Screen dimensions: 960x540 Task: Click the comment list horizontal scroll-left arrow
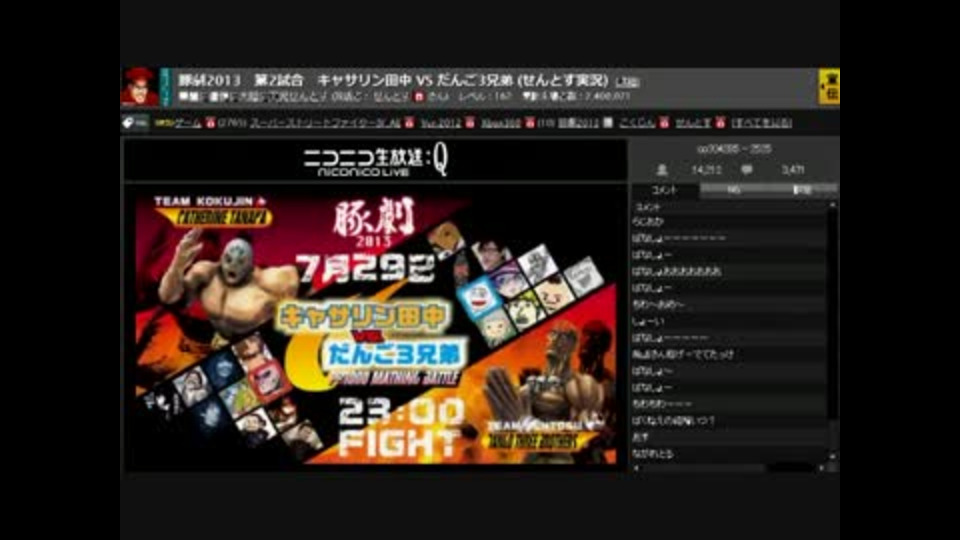click(637, 468)
